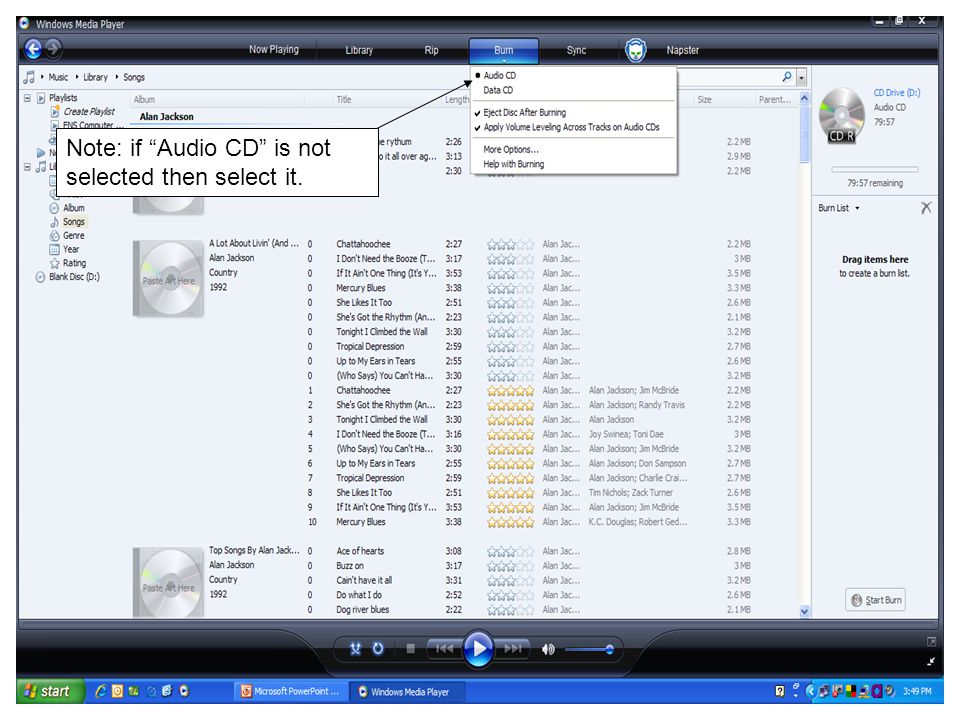Open the Burn tab dropdown arrow
This screenshot has height=720, width=960.
(x=504, y=61)
